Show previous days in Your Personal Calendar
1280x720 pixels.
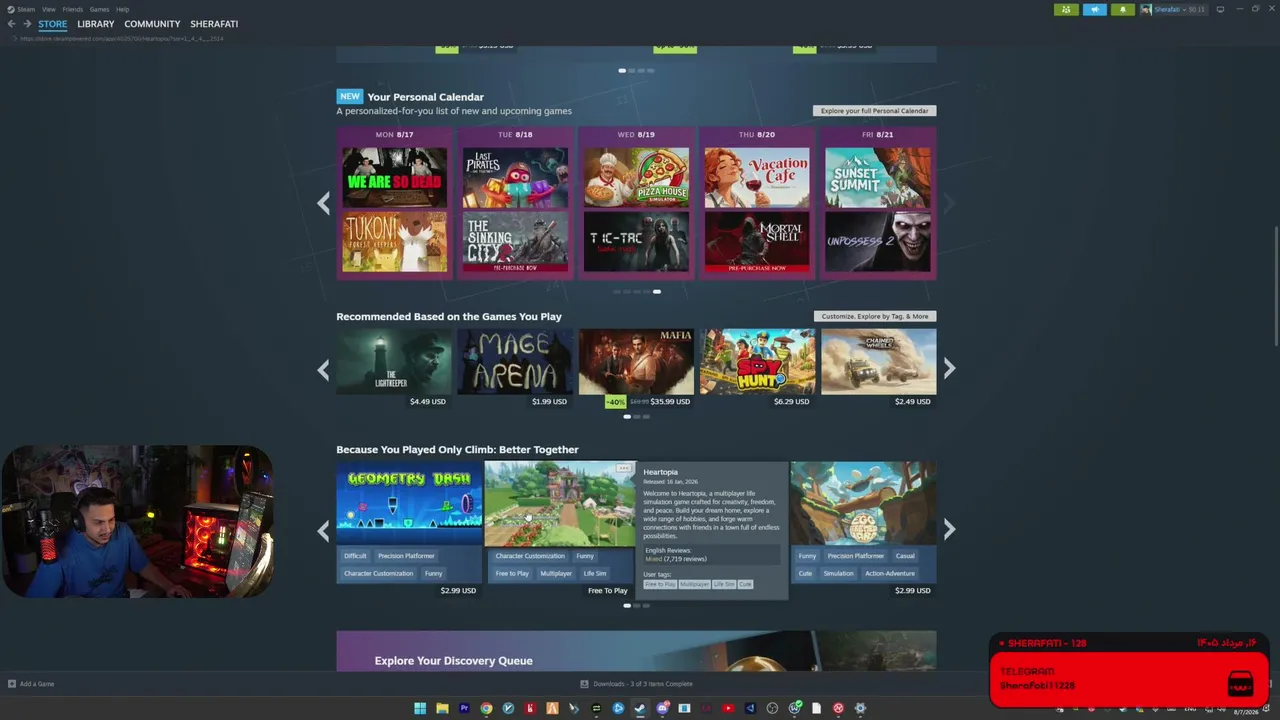(x=323, y=204)
